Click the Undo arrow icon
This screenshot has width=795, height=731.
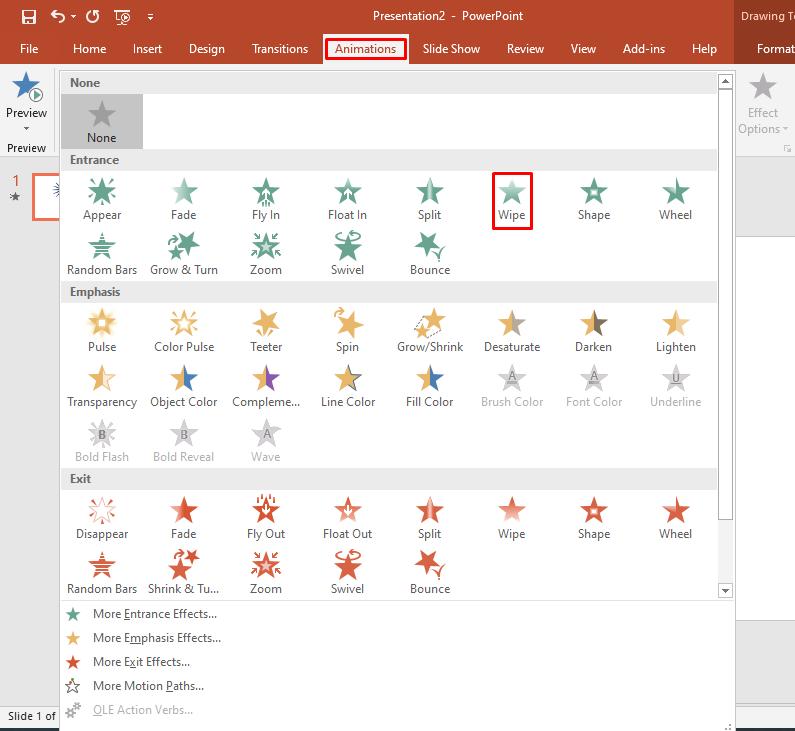pyautogui.click(x=58, y=17)
